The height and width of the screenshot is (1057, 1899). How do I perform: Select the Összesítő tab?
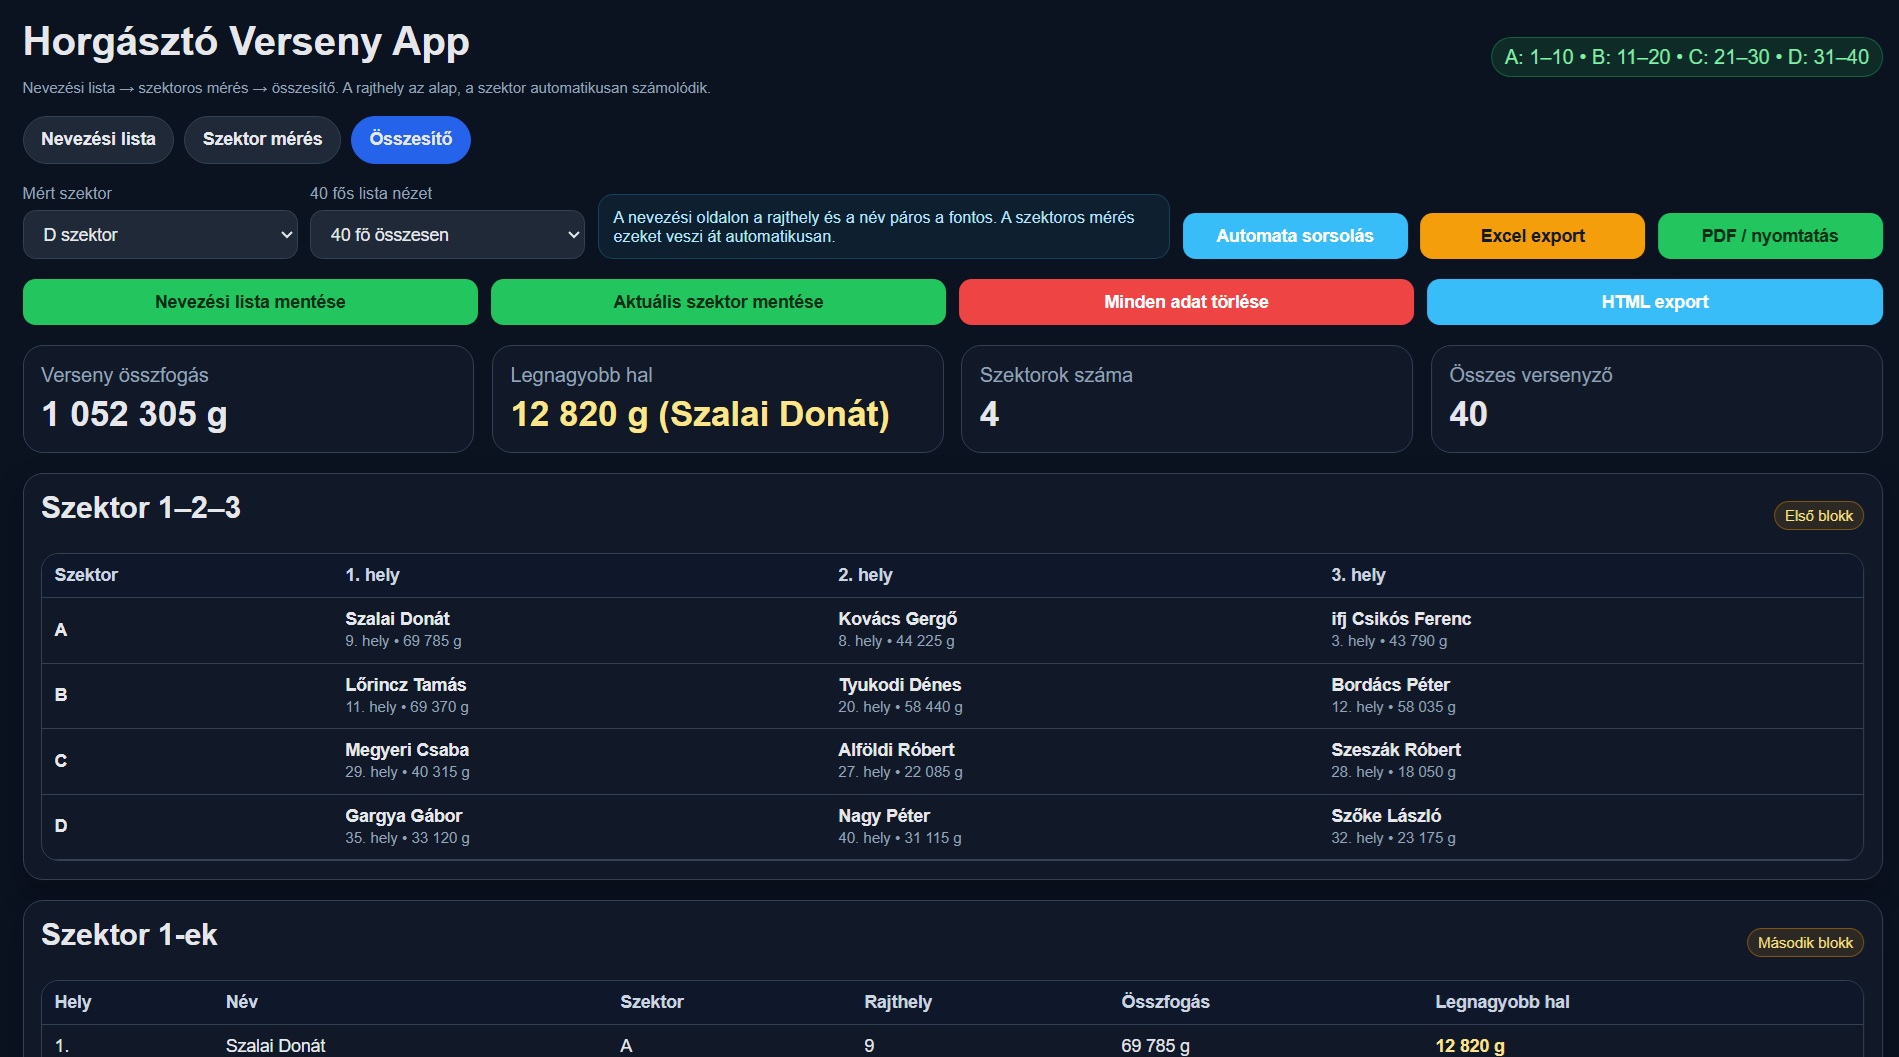tap(410, 139)
